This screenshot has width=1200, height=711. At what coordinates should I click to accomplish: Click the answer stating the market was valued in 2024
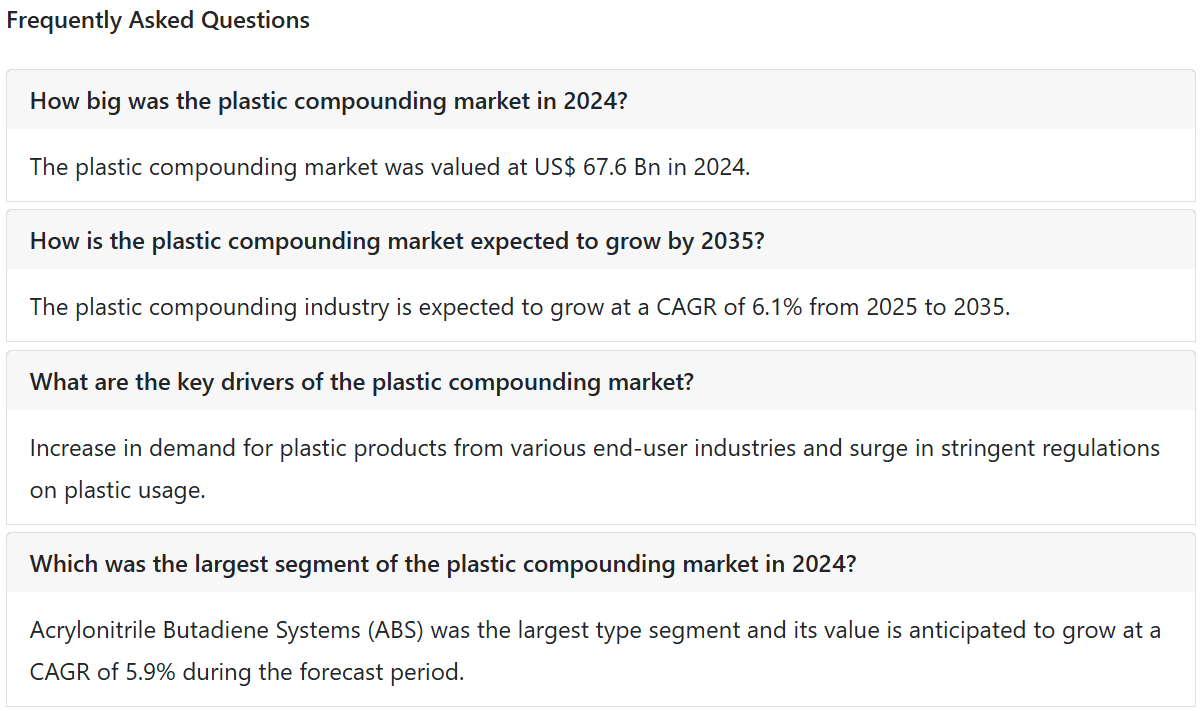coord(390,166)
